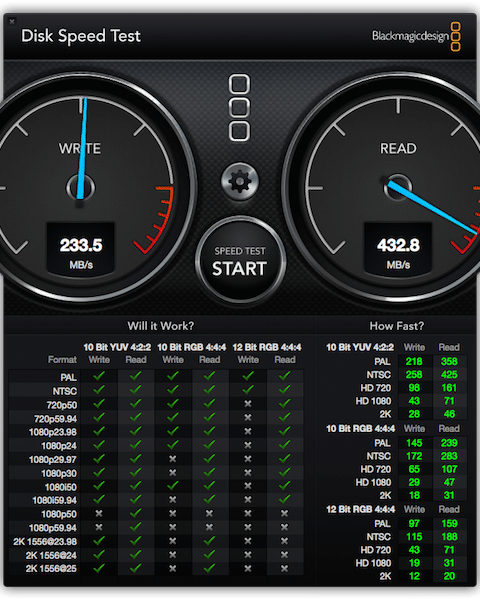Click the WRITE gauge label
Viewport: 480px width, 600px height.
pos(80,148)
